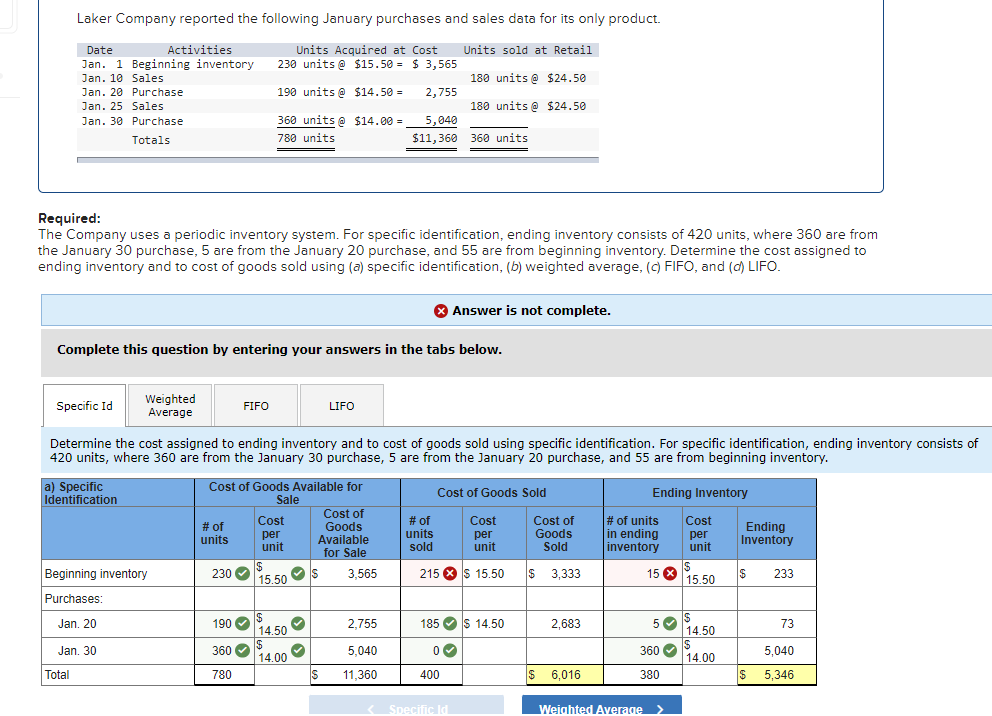Click red error icon beside Answer is not complete
The height and width of the screenshot is (716, 992).
coord(441,311)
